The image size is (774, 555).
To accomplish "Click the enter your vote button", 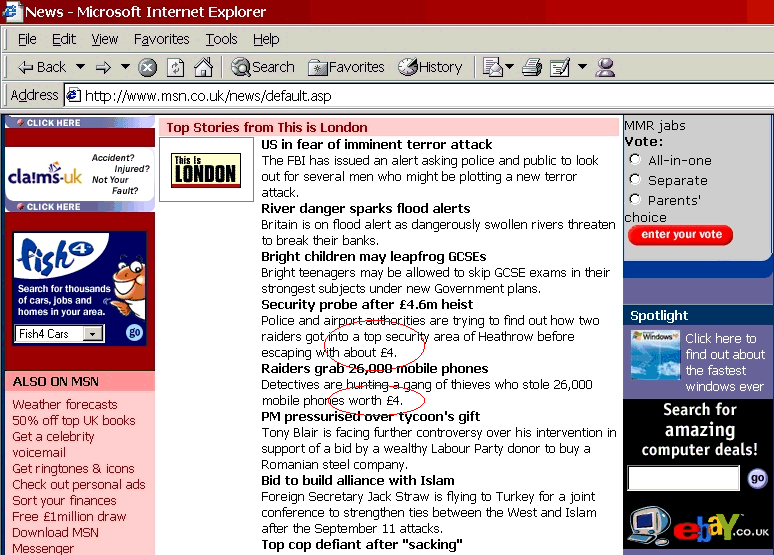I will point(681,235).
